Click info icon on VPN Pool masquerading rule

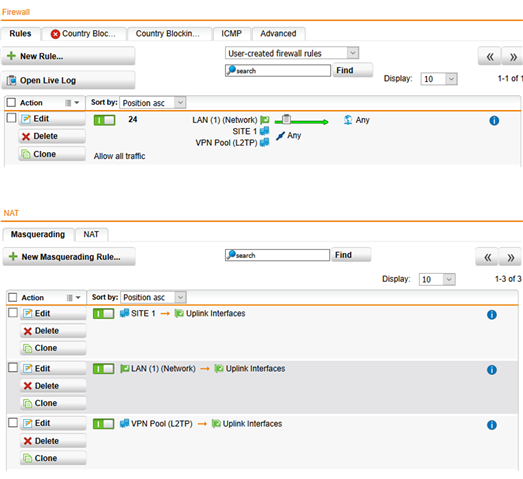(x=492, y=425)
